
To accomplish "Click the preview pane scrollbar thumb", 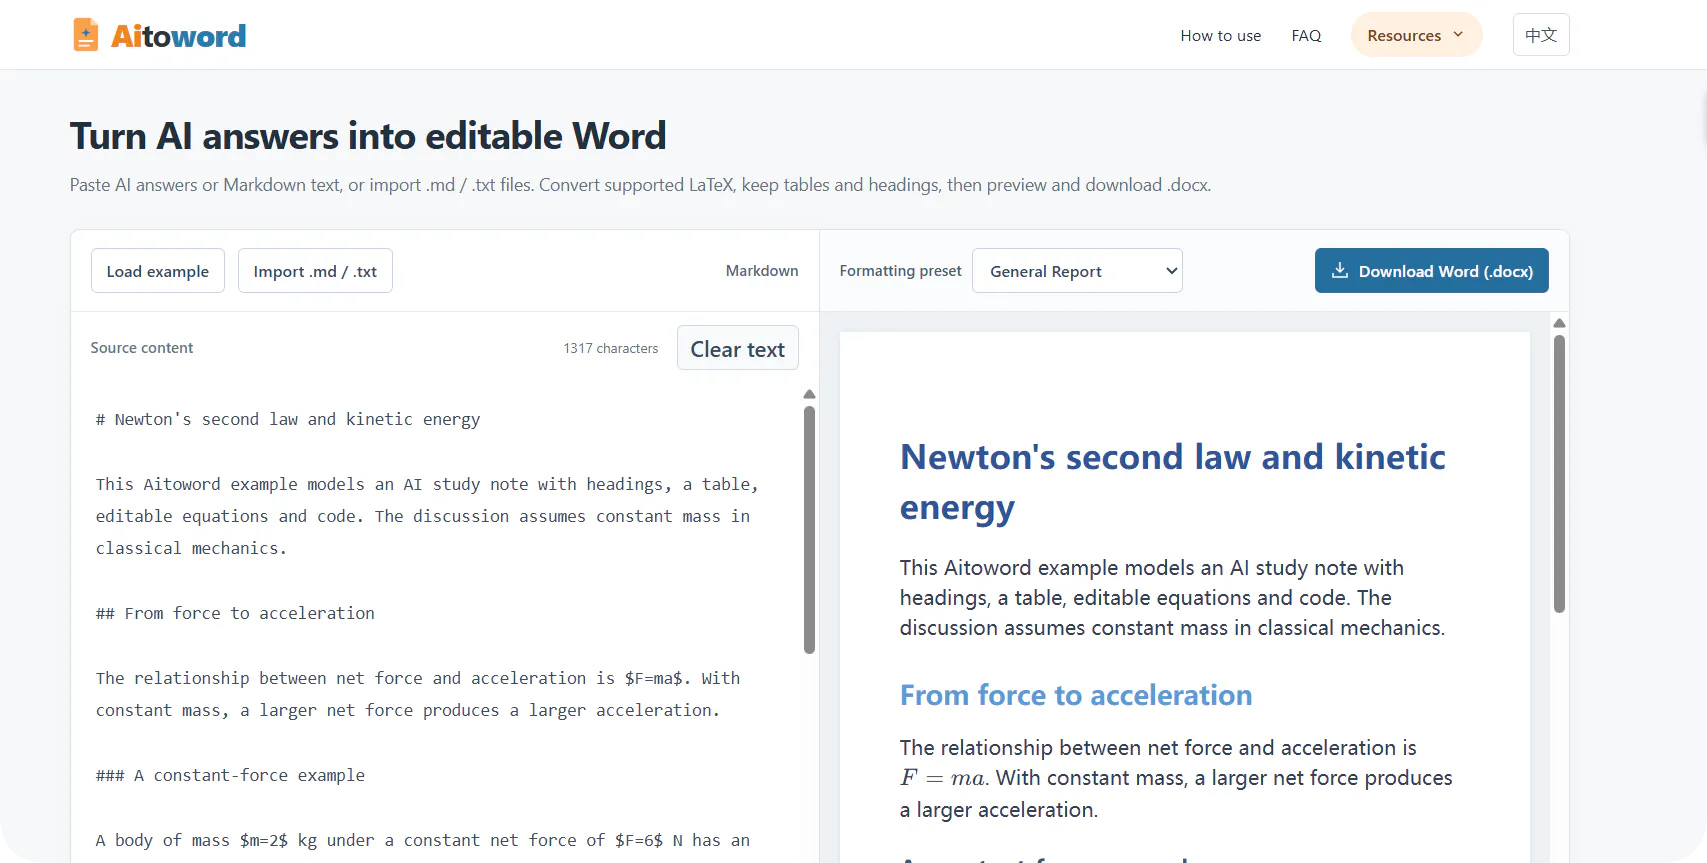I will click(1559, 474).
